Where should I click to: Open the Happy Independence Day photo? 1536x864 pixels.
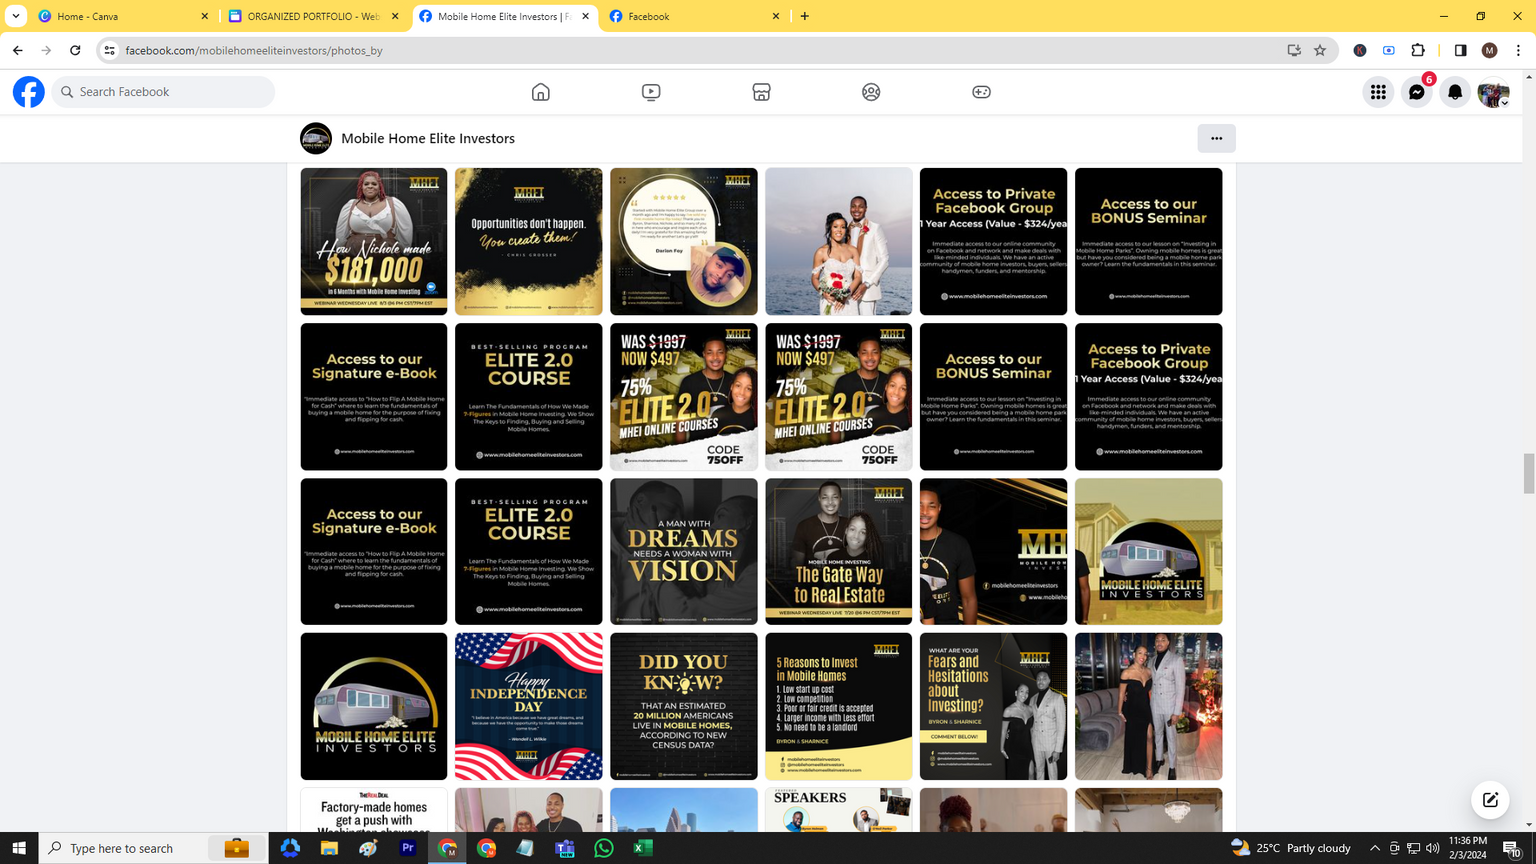point(529,706)
